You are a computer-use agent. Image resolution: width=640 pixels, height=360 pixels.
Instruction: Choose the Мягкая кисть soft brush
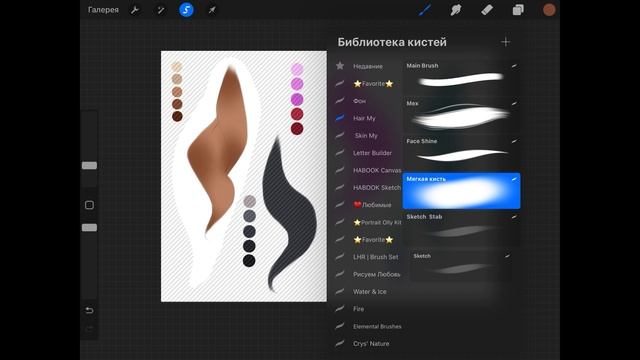click(461, 191)
